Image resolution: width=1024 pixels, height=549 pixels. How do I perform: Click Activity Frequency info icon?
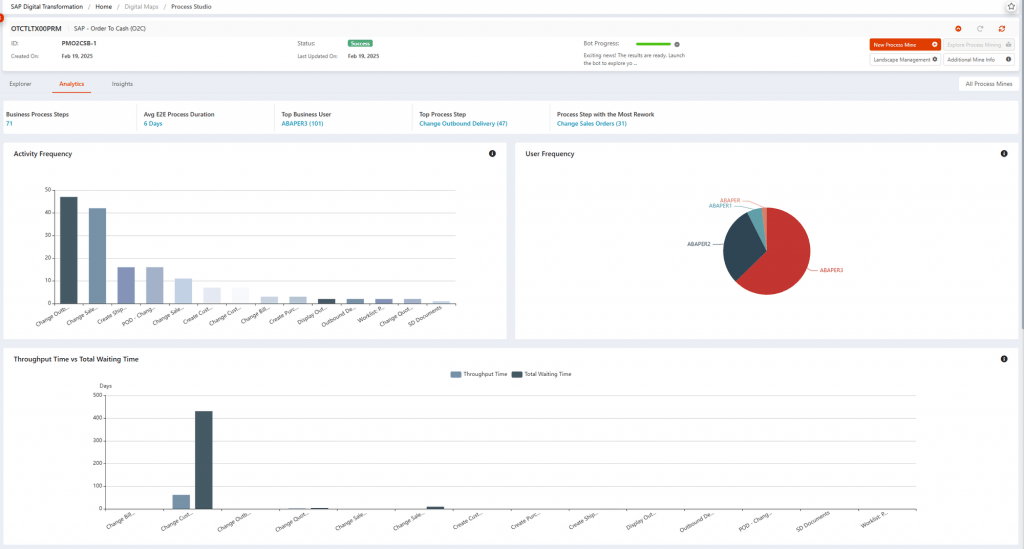492,153
